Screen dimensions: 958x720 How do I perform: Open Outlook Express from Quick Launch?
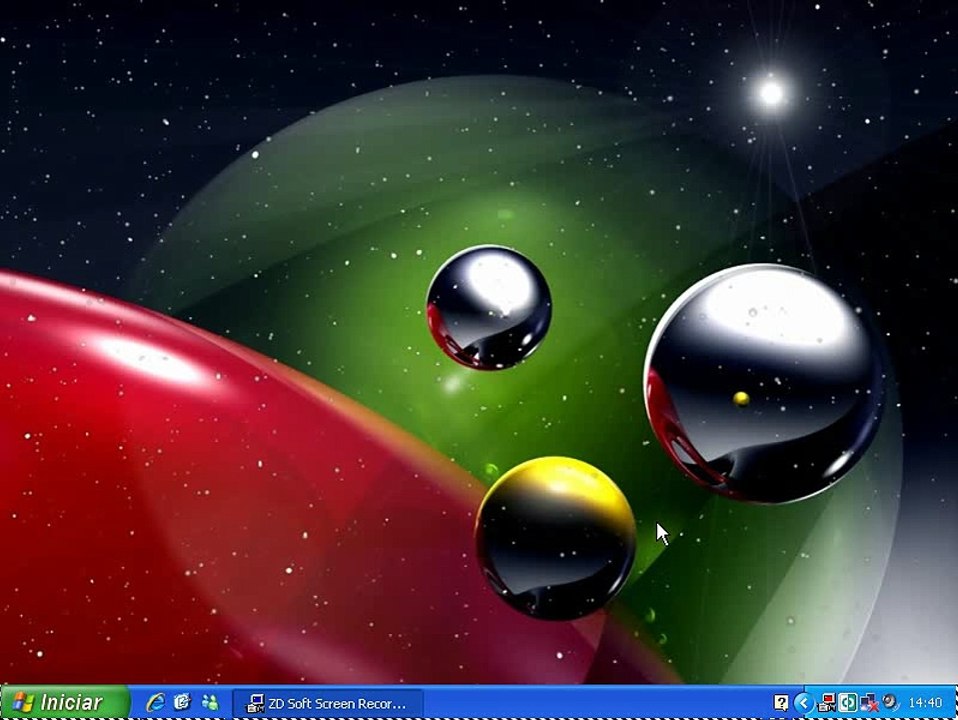(182, 702)
